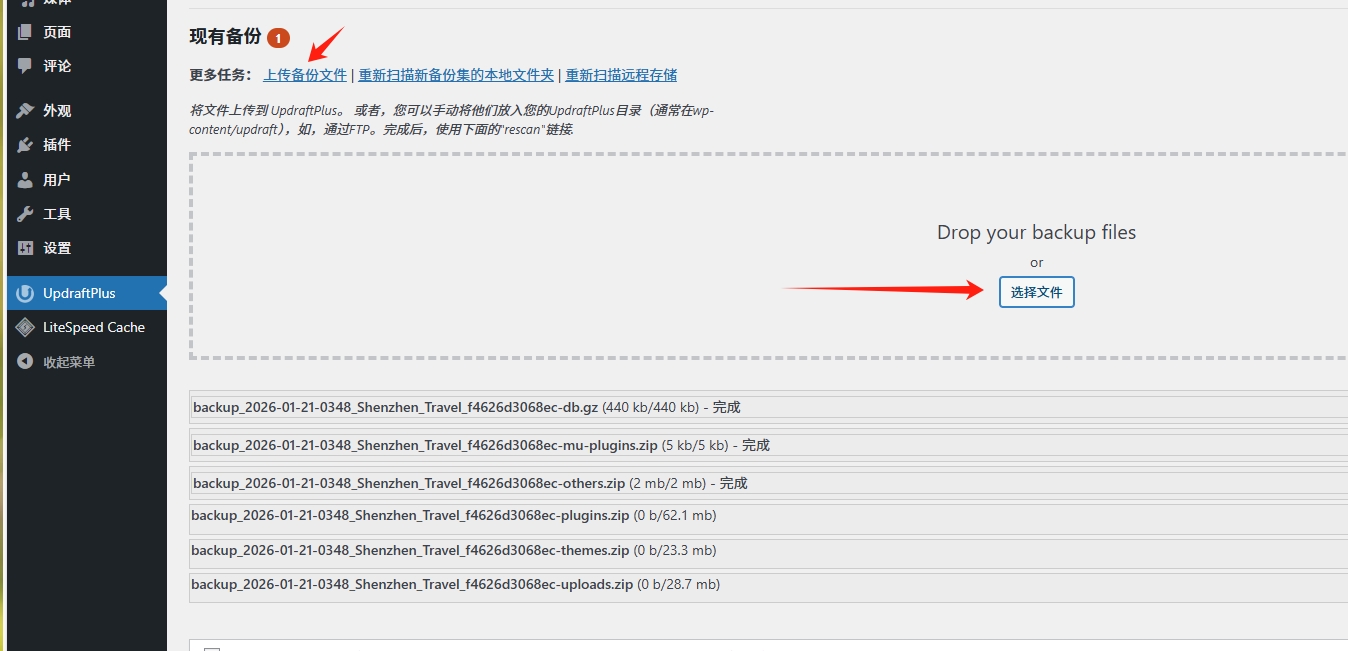Select the 插件 plug icon
Image resolution: width=1348 pixels, height=651 pixels.
click(x=25, y=145)
